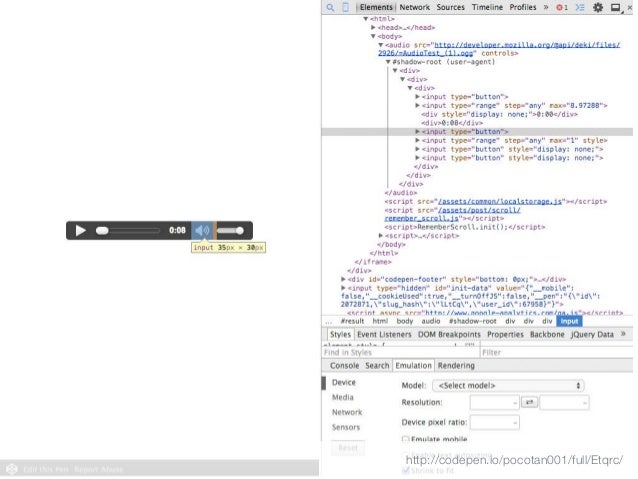Screen dimensions: 638x479
Task: Close DevTools with the X icon
Action: tap(629, 7)
